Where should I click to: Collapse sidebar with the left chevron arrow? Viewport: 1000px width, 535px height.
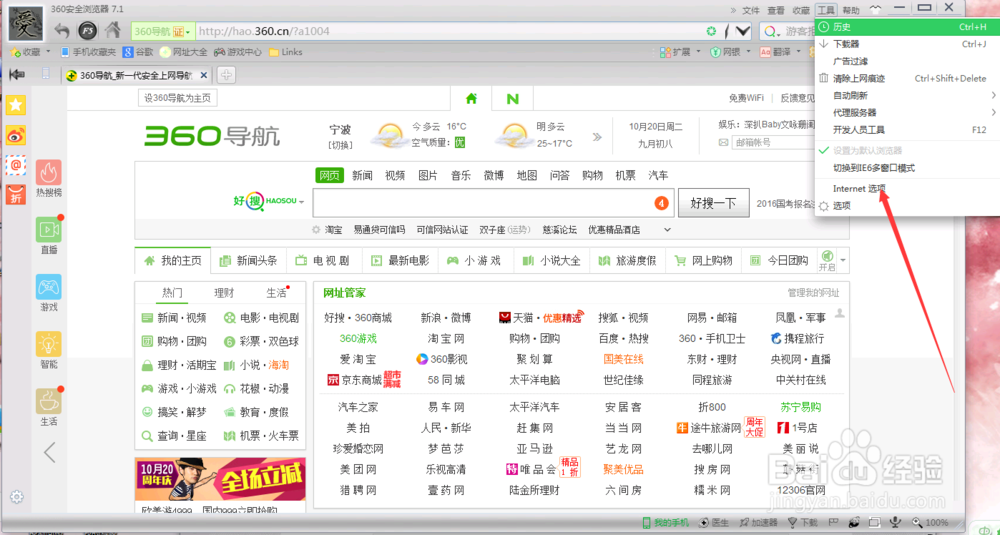coord(50,452)
